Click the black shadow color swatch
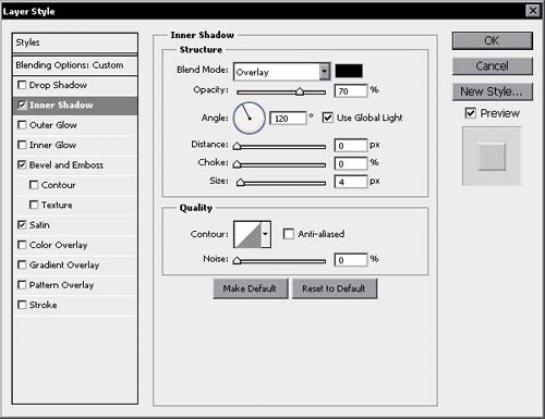 click(349, 71)
